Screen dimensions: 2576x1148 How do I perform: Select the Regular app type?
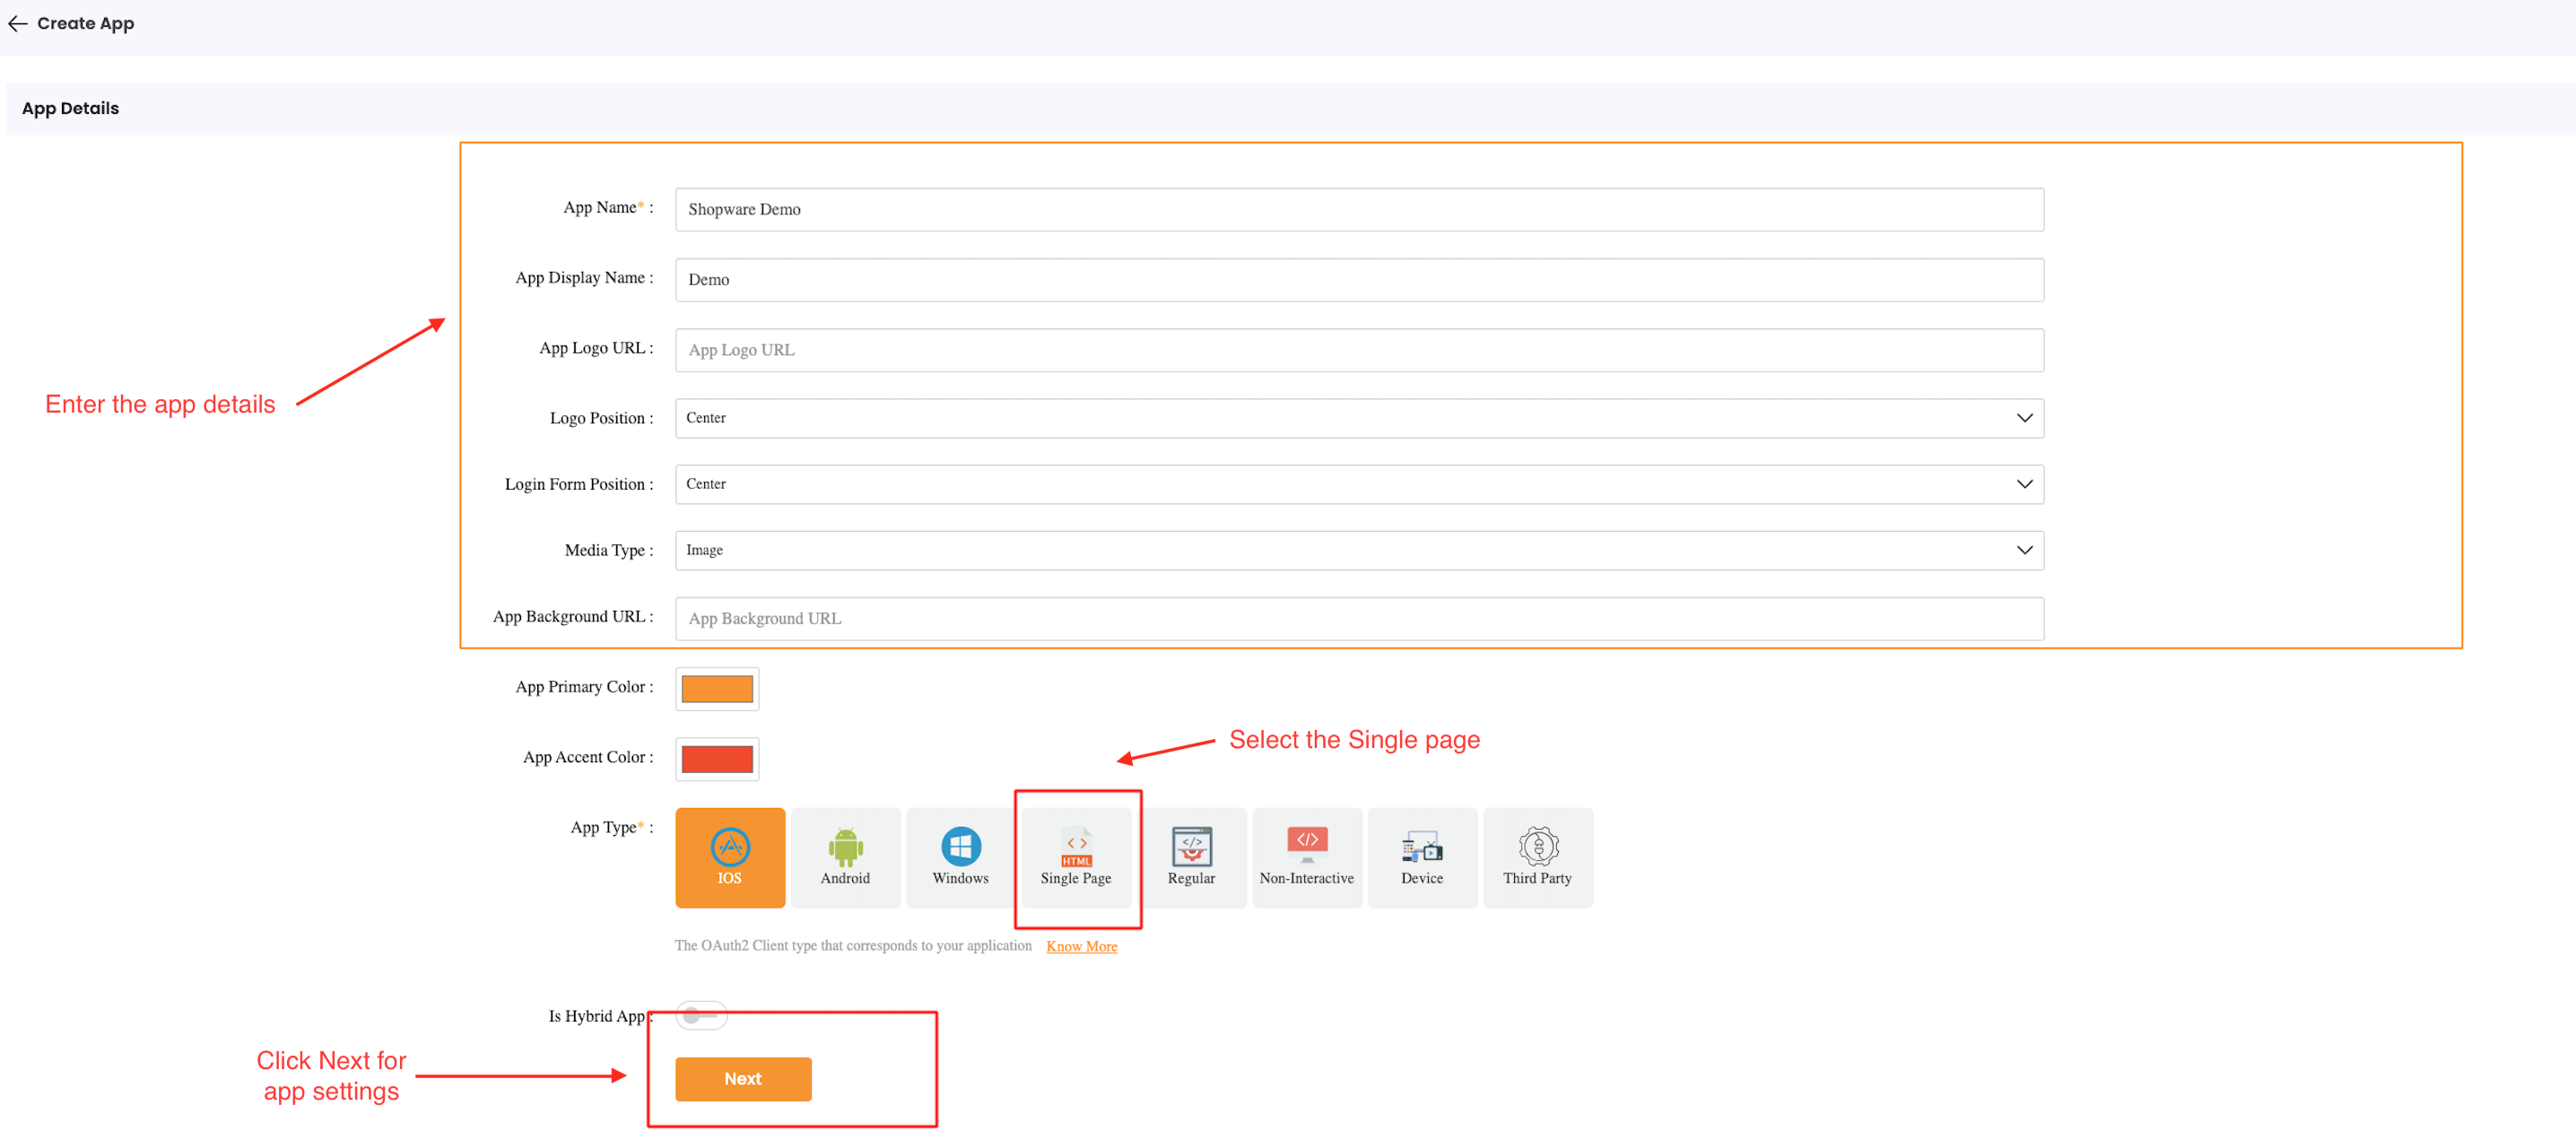[1191, 857]
